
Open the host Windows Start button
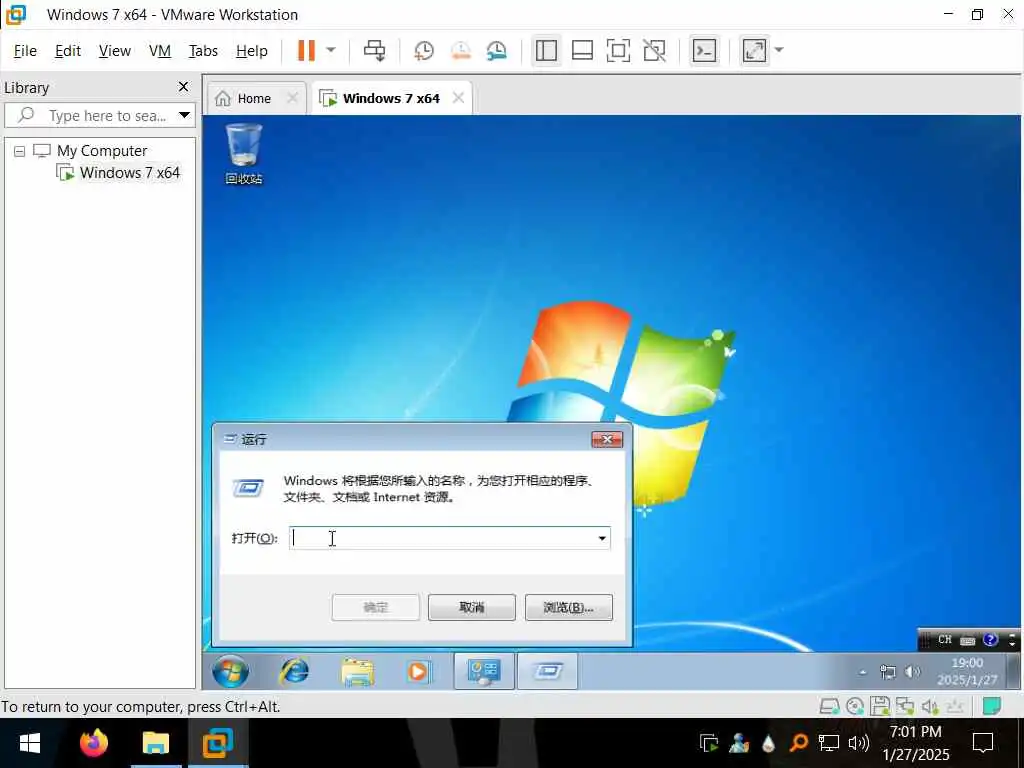coord(29,743)
